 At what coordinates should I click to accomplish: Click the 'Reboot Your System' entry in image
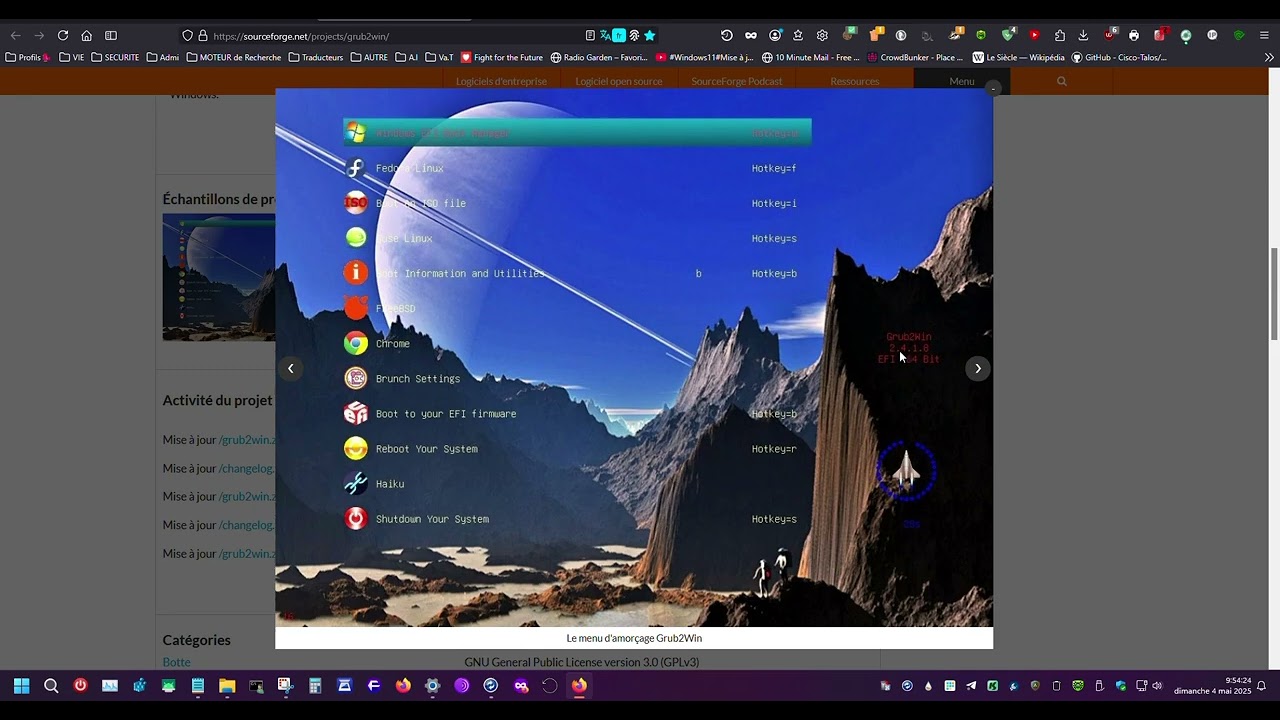[427, 449]
